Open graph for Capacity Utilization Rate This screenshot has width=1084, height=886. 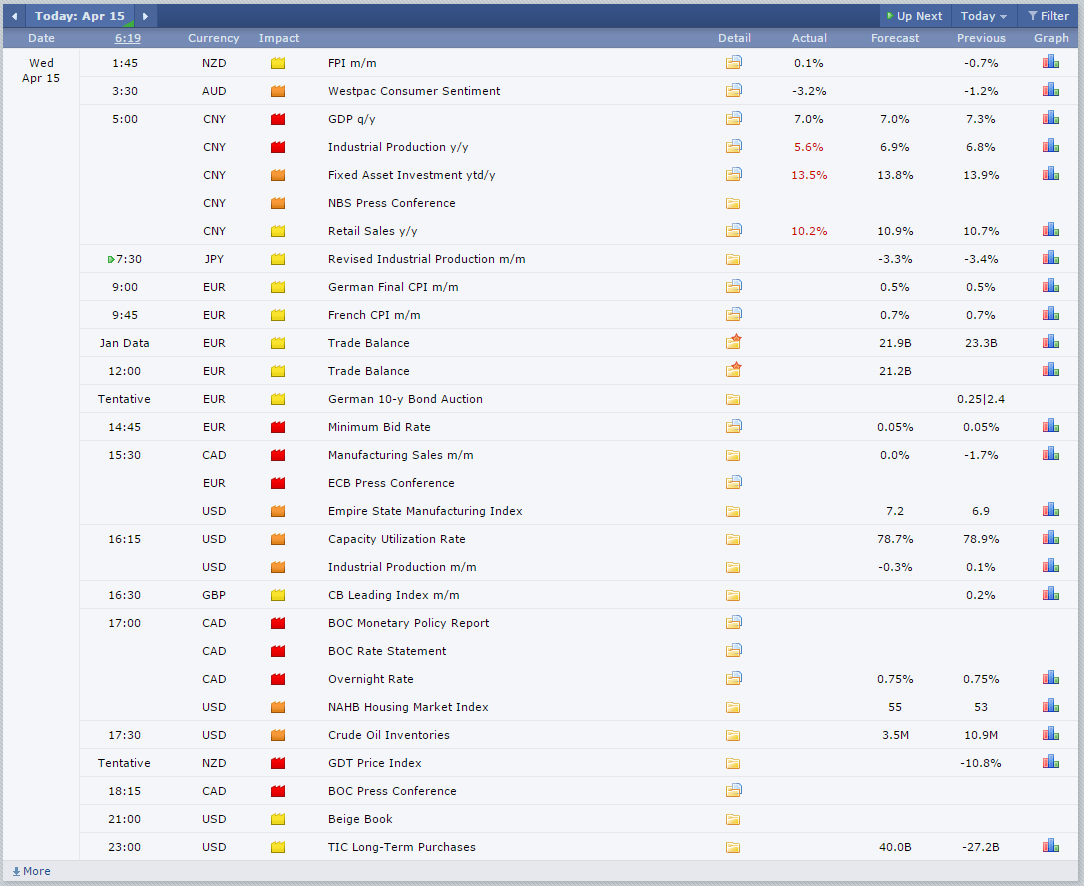pos(1051,538)
